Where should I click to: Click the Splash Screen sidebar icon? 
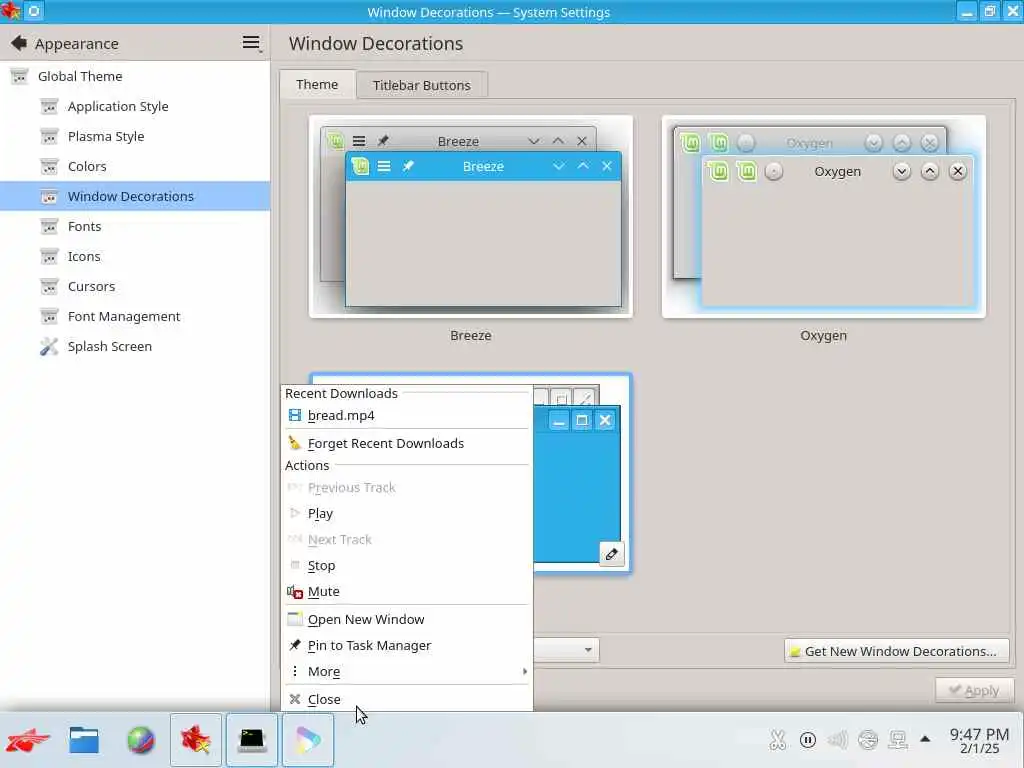tap(49, 346)
